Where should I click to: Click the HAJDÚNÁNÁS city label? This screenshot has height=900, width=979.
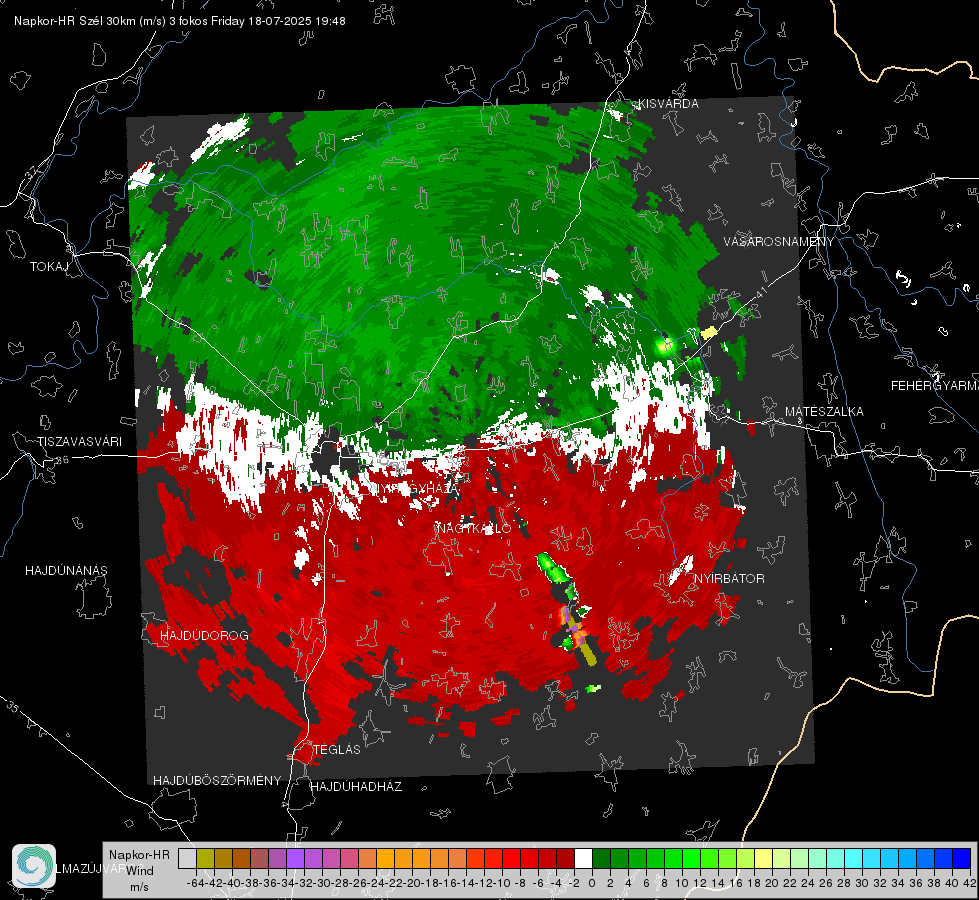point(66,570)
